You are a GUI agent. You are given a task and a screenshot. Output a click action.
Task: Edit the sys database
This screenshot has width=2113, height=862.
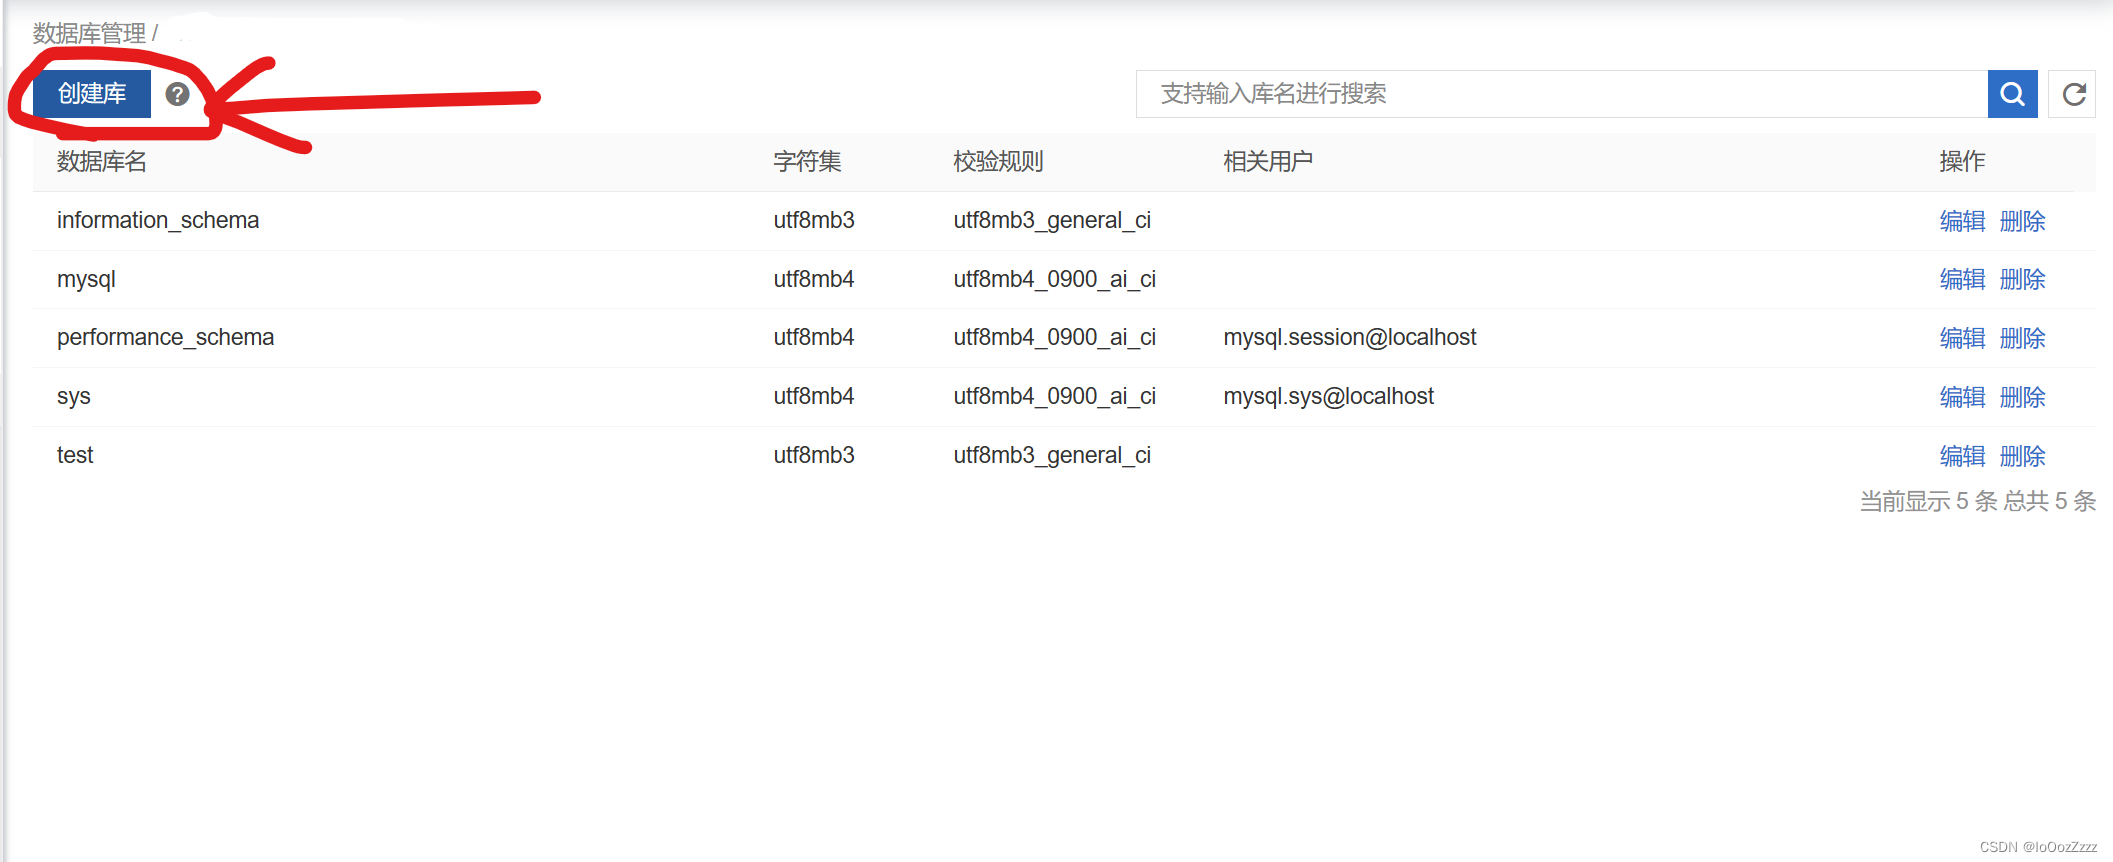pyautogui.click(x=1962, y=397)
